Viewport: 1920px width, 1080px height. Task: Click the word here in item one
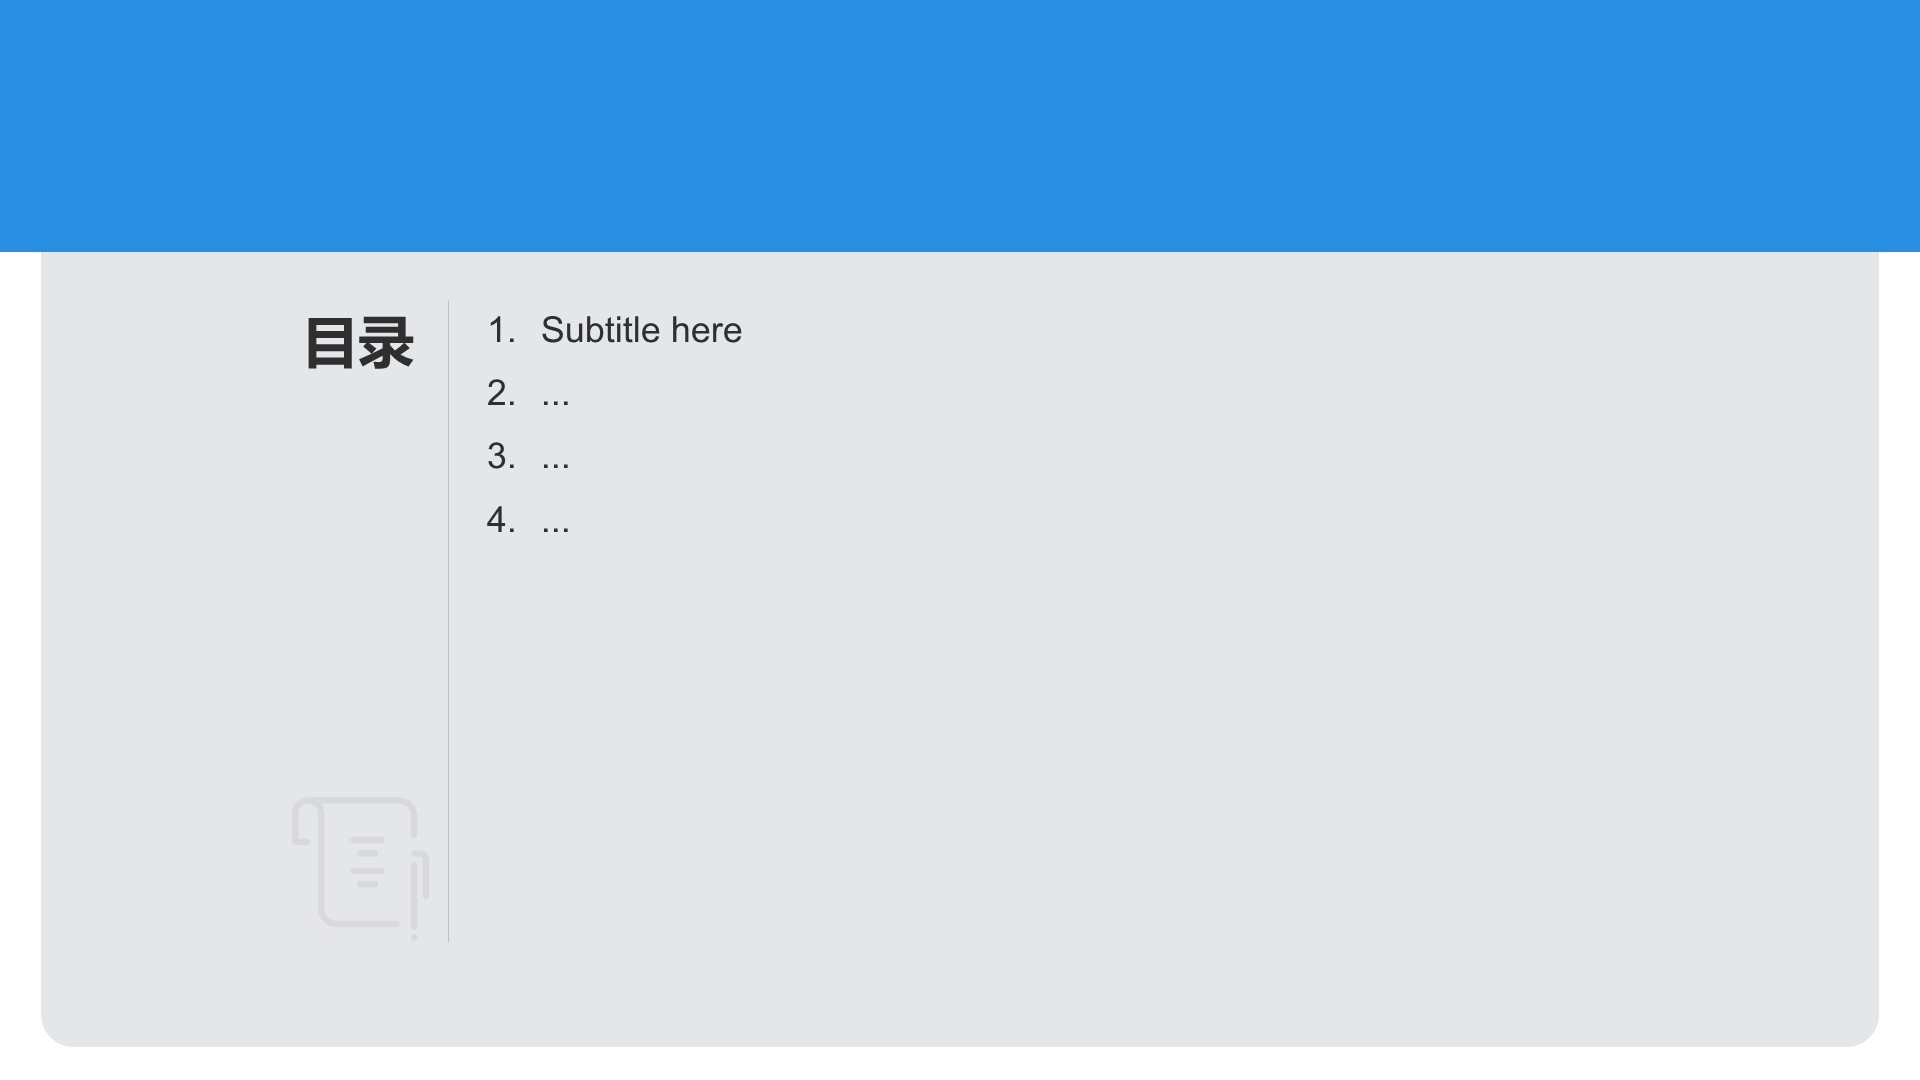[706, 330]
